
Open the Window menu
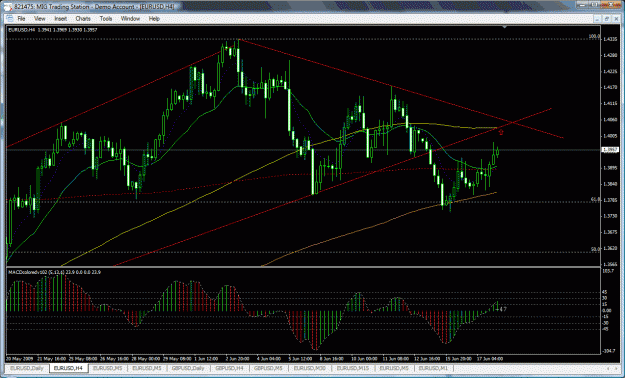pos(130,19)
